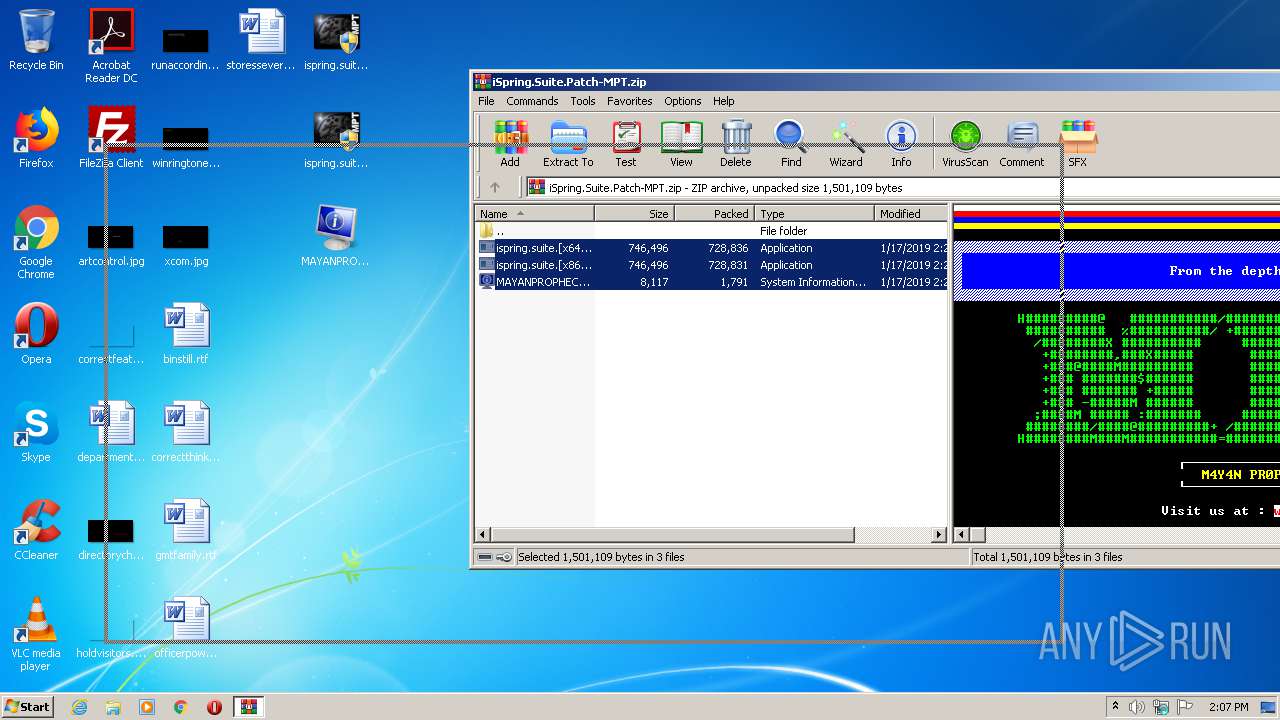Open the Find tool in WinRAR
Screen dimensions: 1280x720
click(791, 144)
